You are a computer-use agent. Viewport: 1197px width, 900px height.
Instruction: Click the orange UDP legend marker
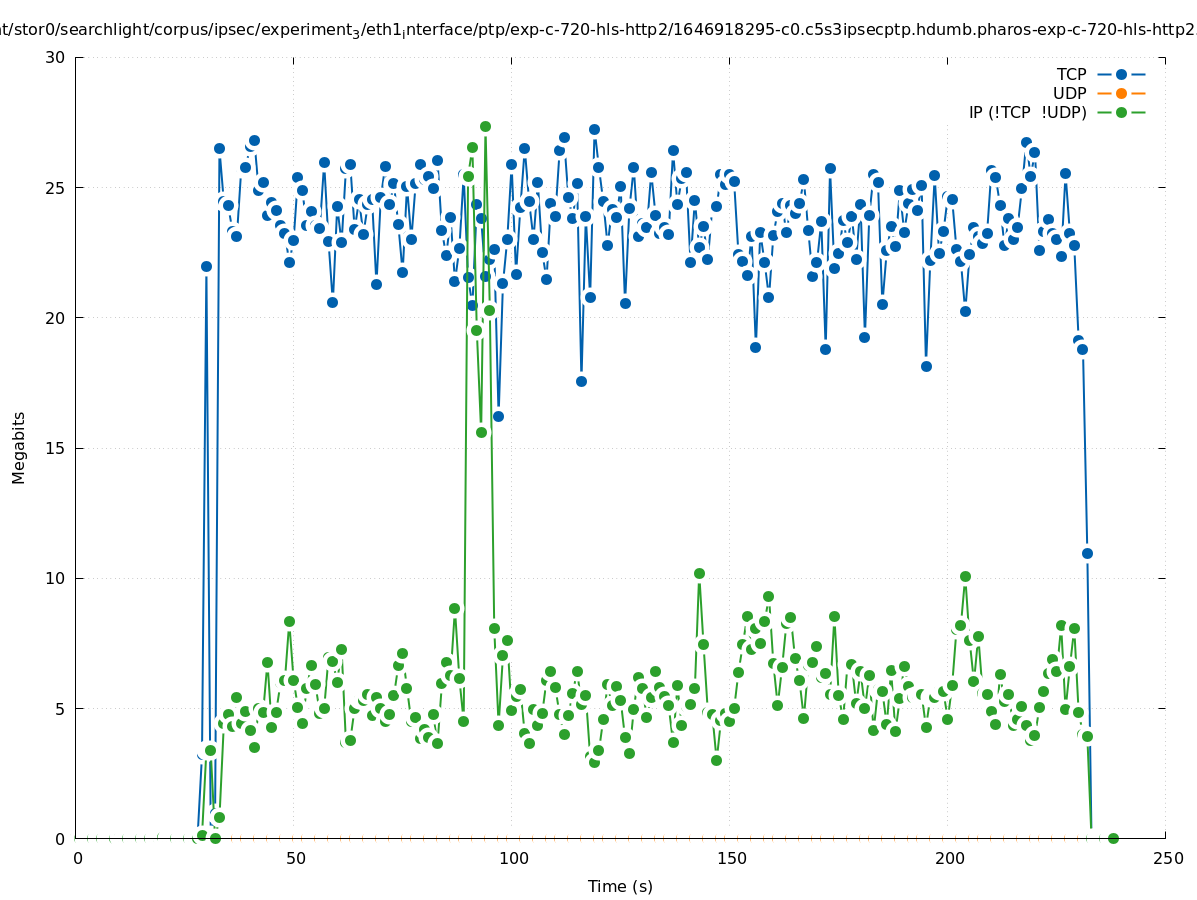[x=1121, y=93]
